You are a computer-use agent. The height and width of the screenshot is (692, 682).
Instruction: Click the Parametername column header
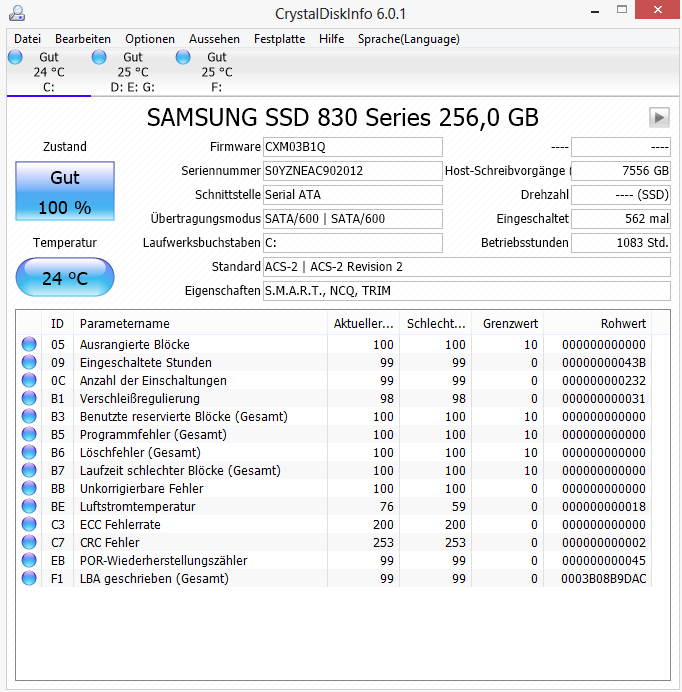(200, 323)
